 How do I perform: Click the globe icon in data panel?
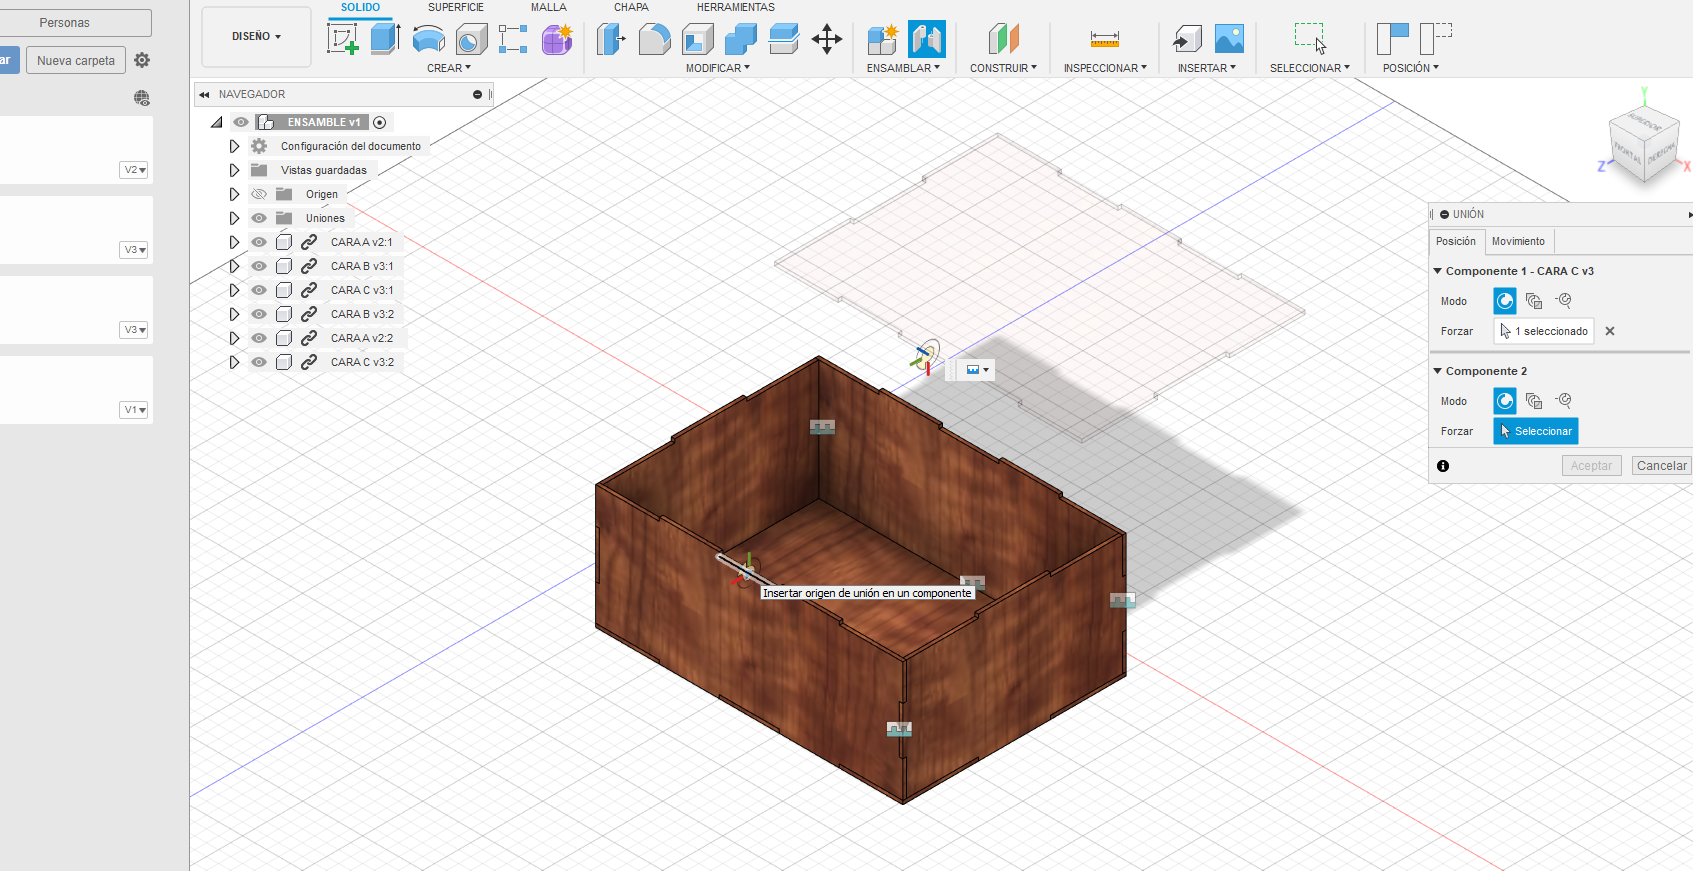click(x=142, y=98)
